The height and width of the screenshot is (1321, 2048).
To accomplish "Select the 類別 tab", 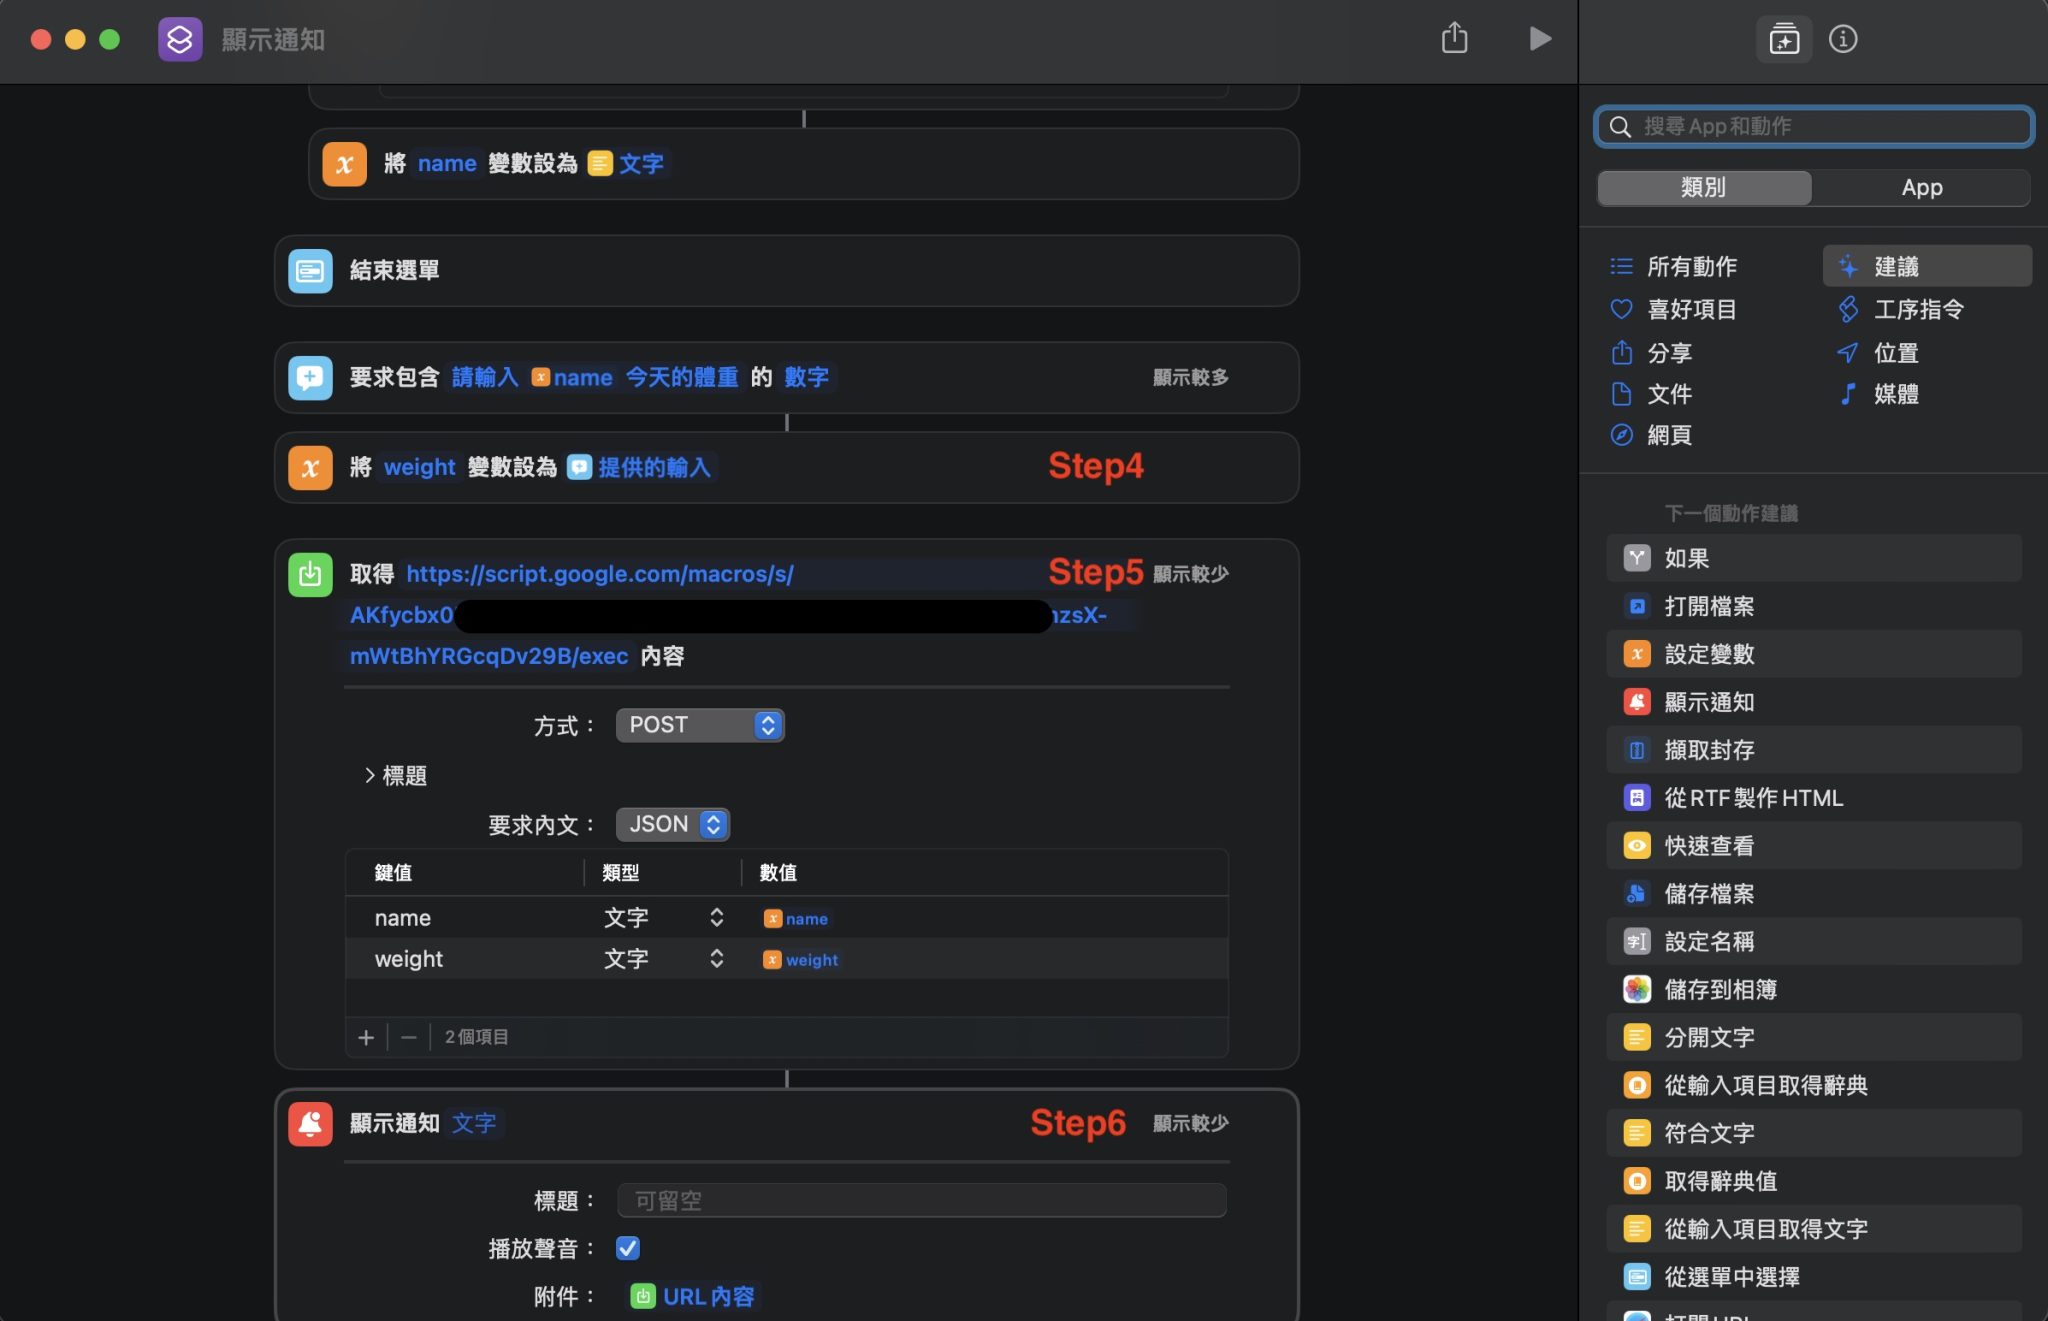I will tap(1703, 187).
